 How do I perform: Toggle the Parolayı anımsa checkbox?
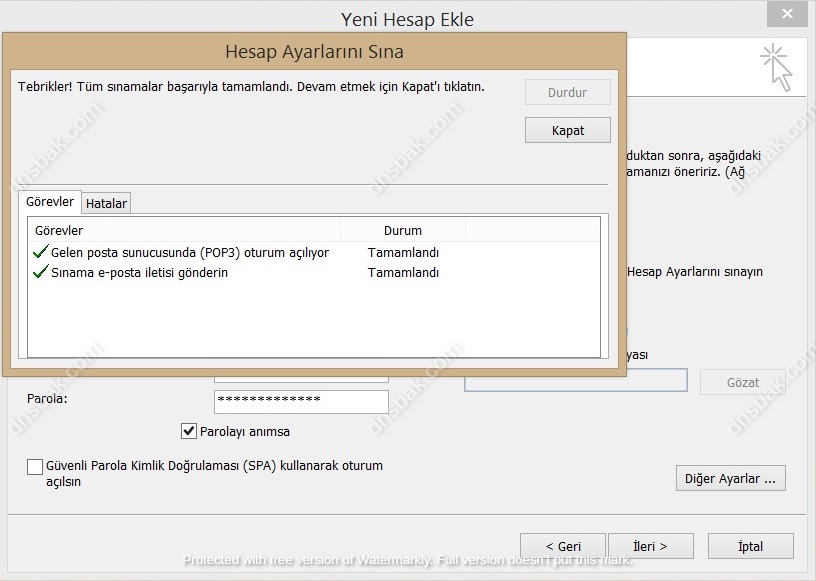click(188, 431)
